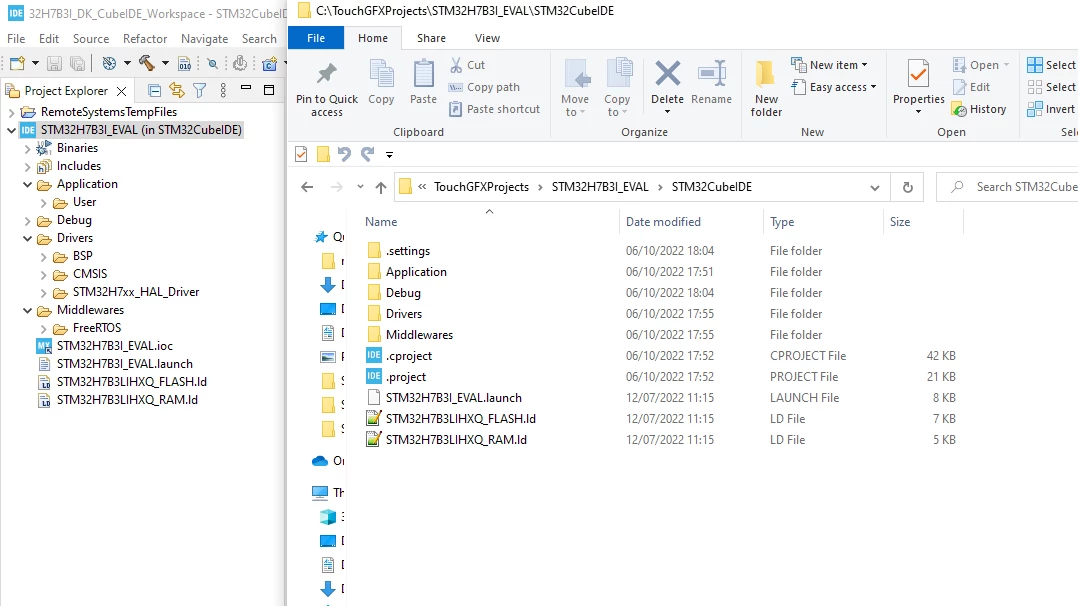The width and height of the screenshot is (1078, 606).
Task: Click the Copy ribbon icon
Action: (381, 74)
